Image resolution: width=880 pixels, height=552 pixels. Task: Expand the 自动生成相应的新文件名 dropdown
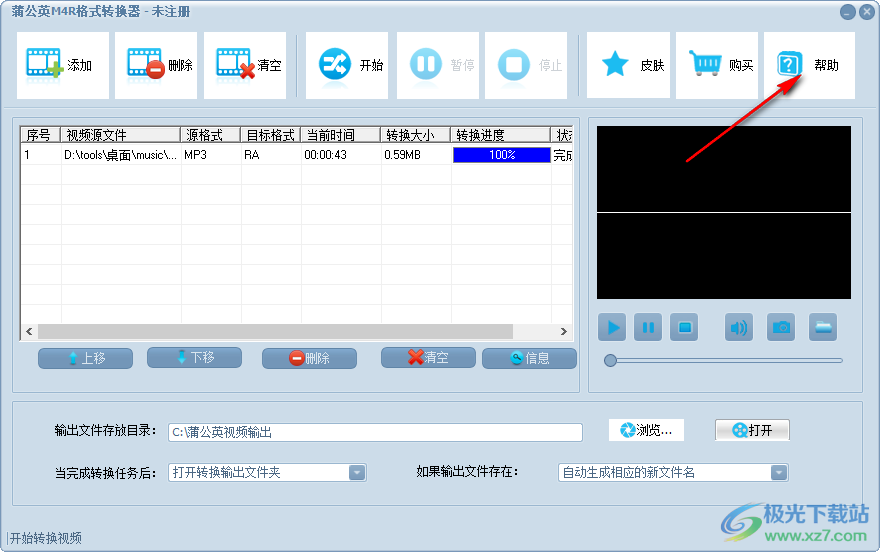coord(779,473)
